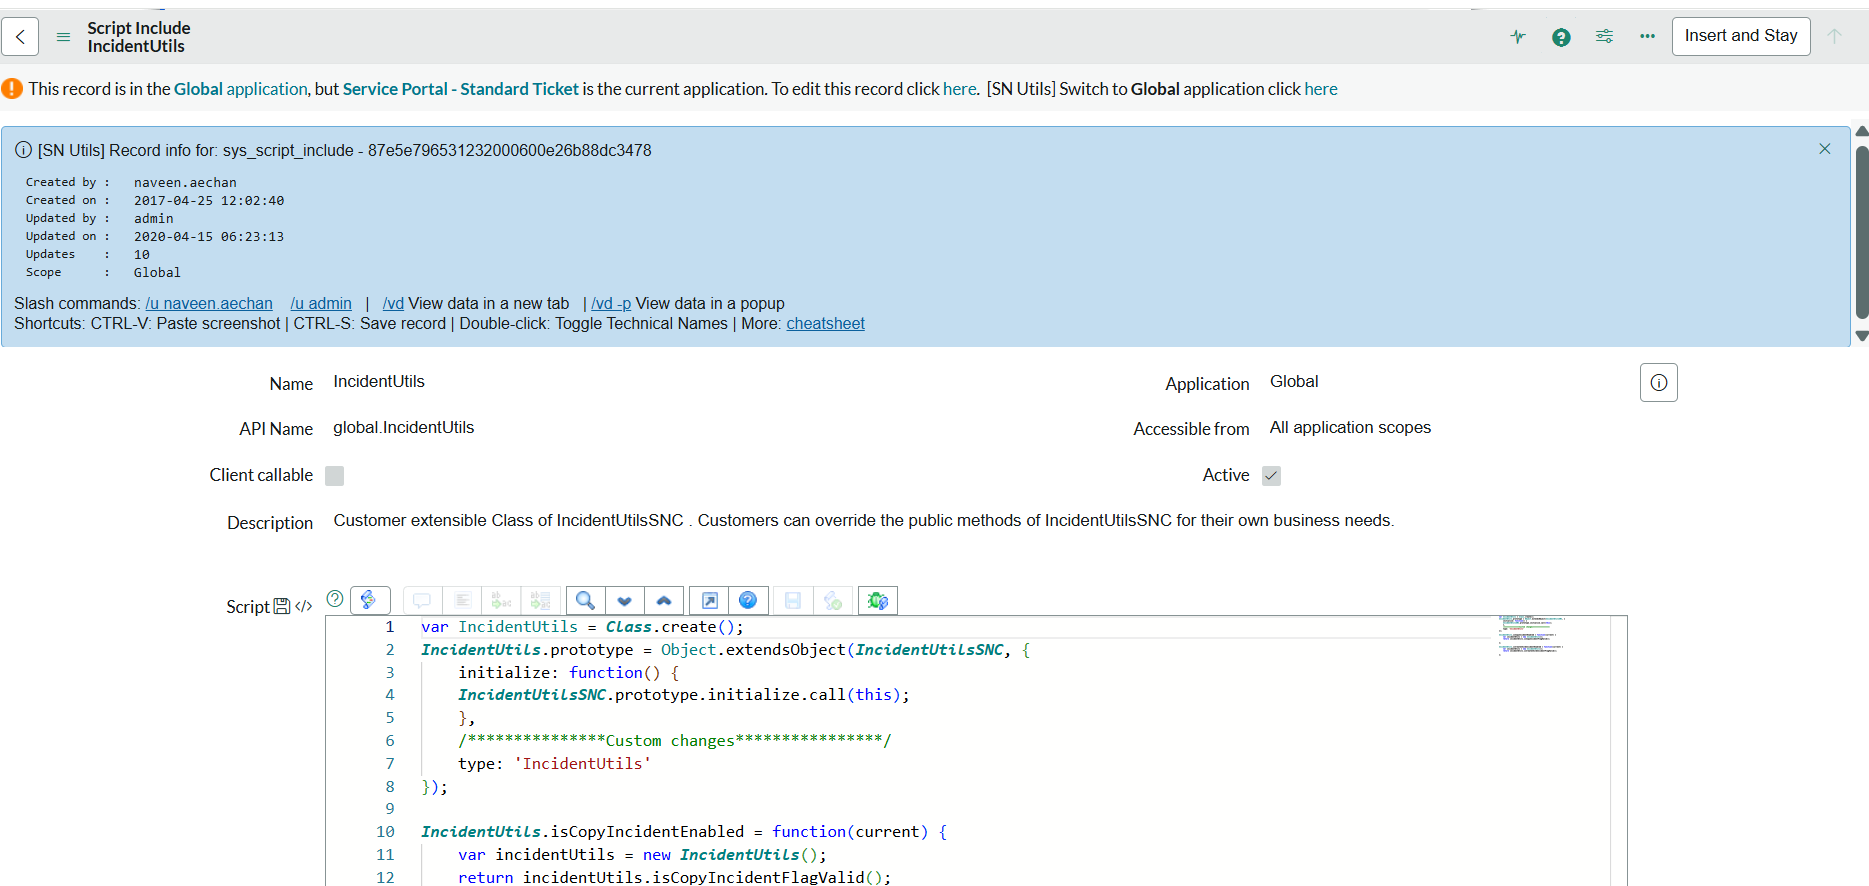
Task: Click line number 12 in gutter
Action: [385, 878]
